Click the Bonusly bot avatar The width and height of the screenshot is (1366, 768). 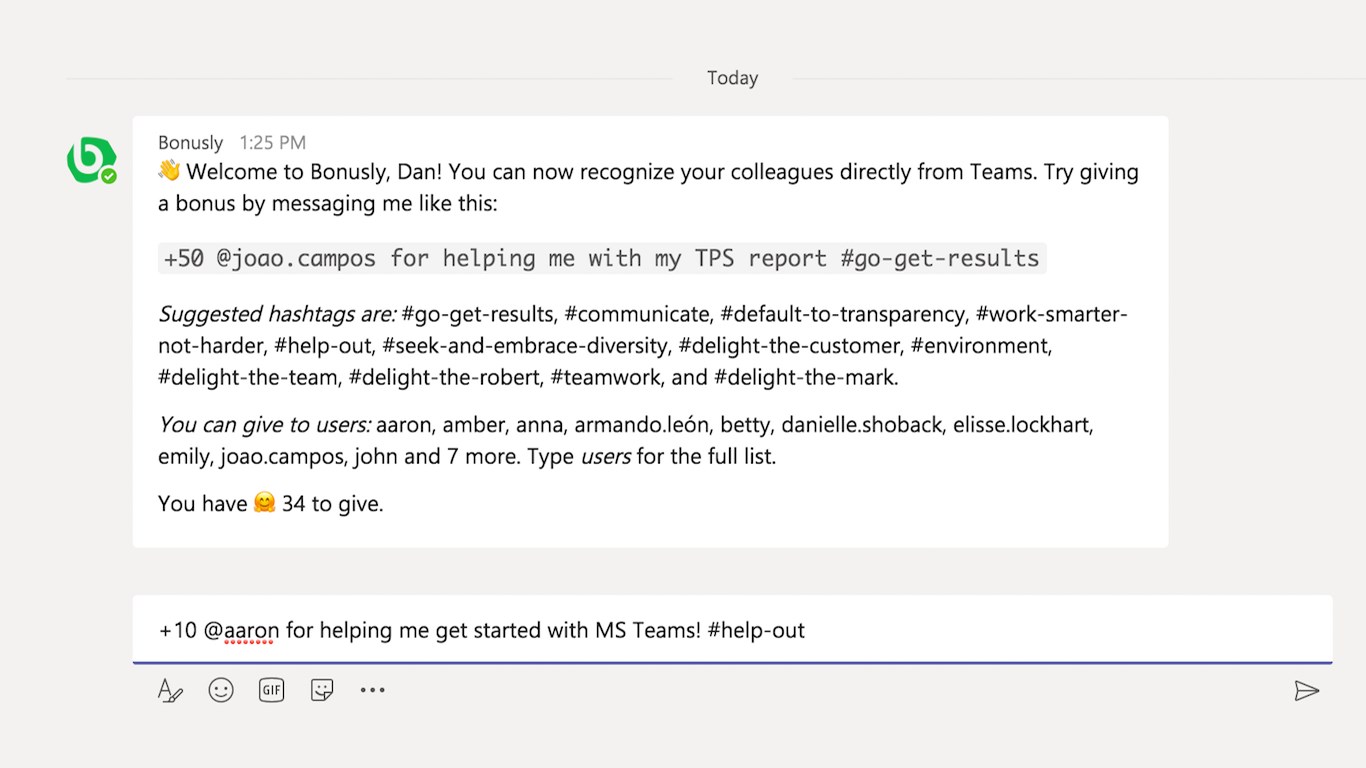pyautogui.click(x=91, y=160)
